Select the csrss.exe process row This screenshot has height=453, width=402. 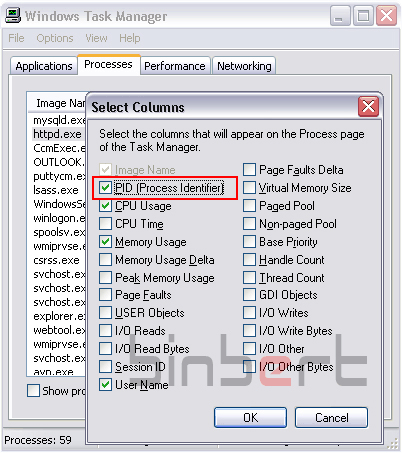(56, 260)
